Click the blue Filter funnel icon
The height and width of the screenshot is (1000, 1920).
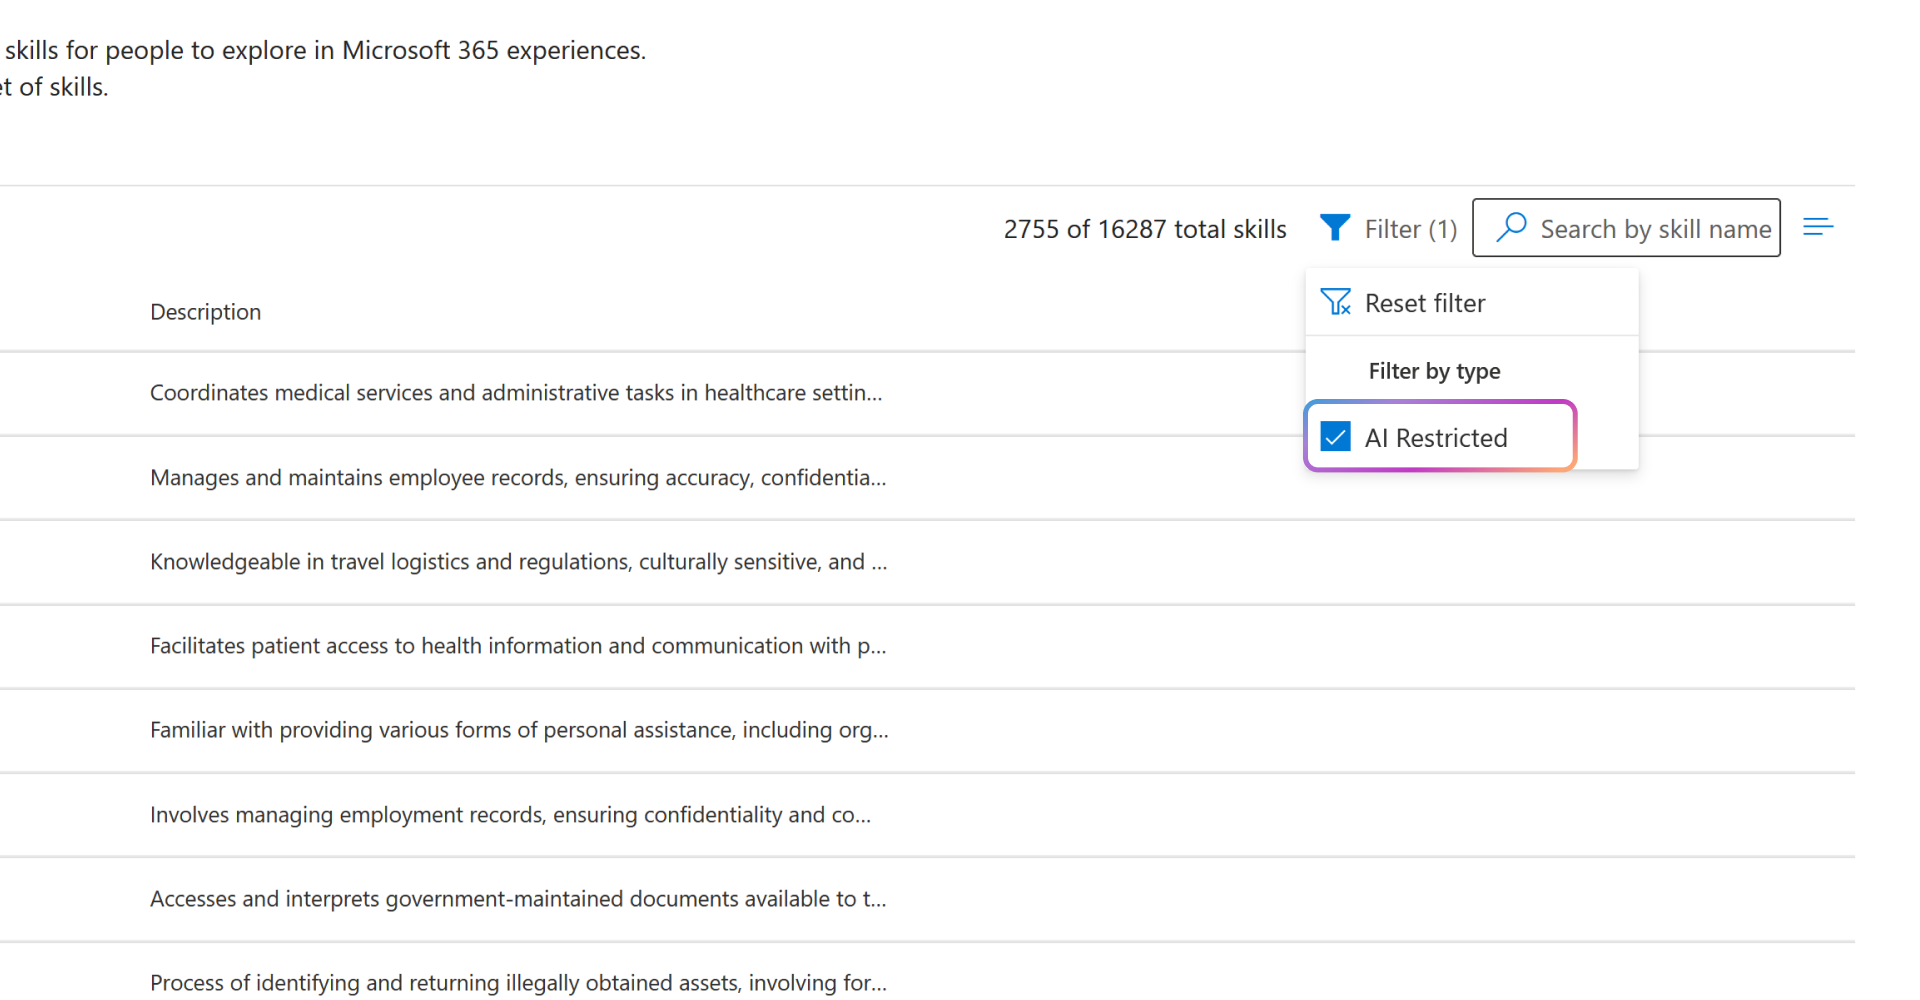coord(1334,228)
